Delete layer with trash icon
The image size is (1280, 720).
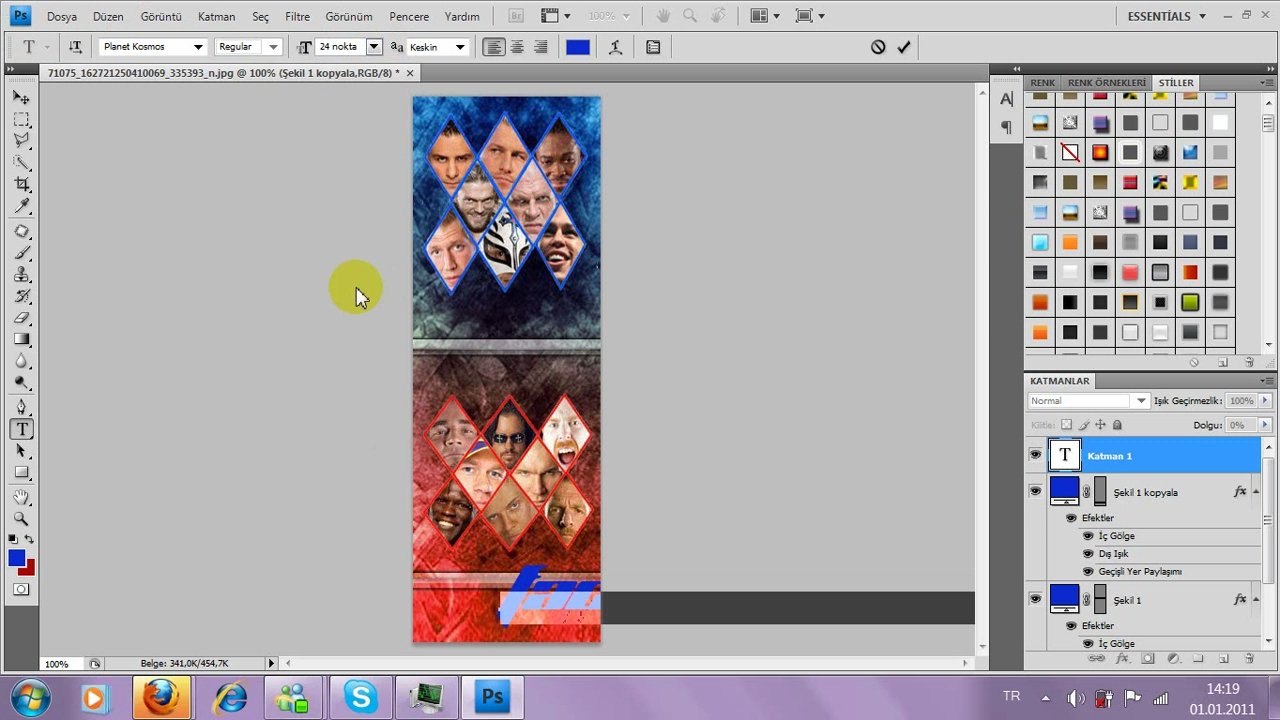(x=1249, y=659)
